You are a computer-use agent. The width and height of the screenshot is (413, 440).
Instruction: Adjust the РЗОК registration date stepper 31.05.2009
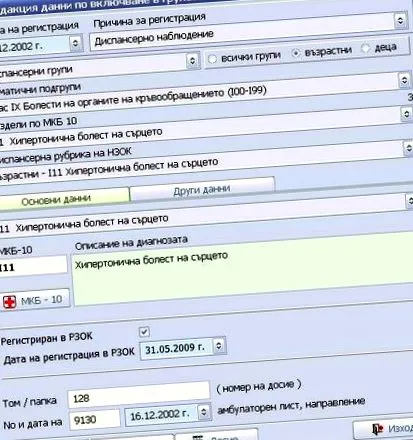[x=219, y=346]
